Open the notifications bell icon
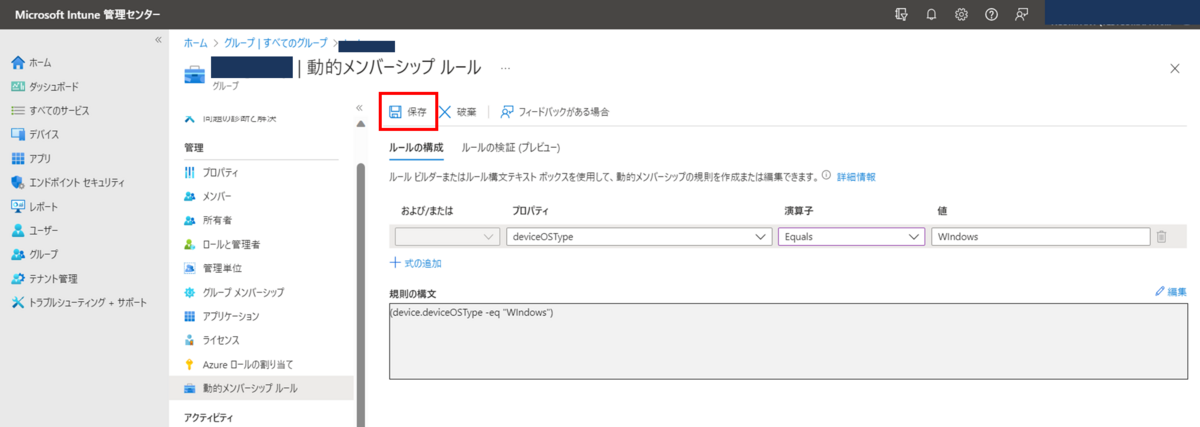 click(930, 14)
